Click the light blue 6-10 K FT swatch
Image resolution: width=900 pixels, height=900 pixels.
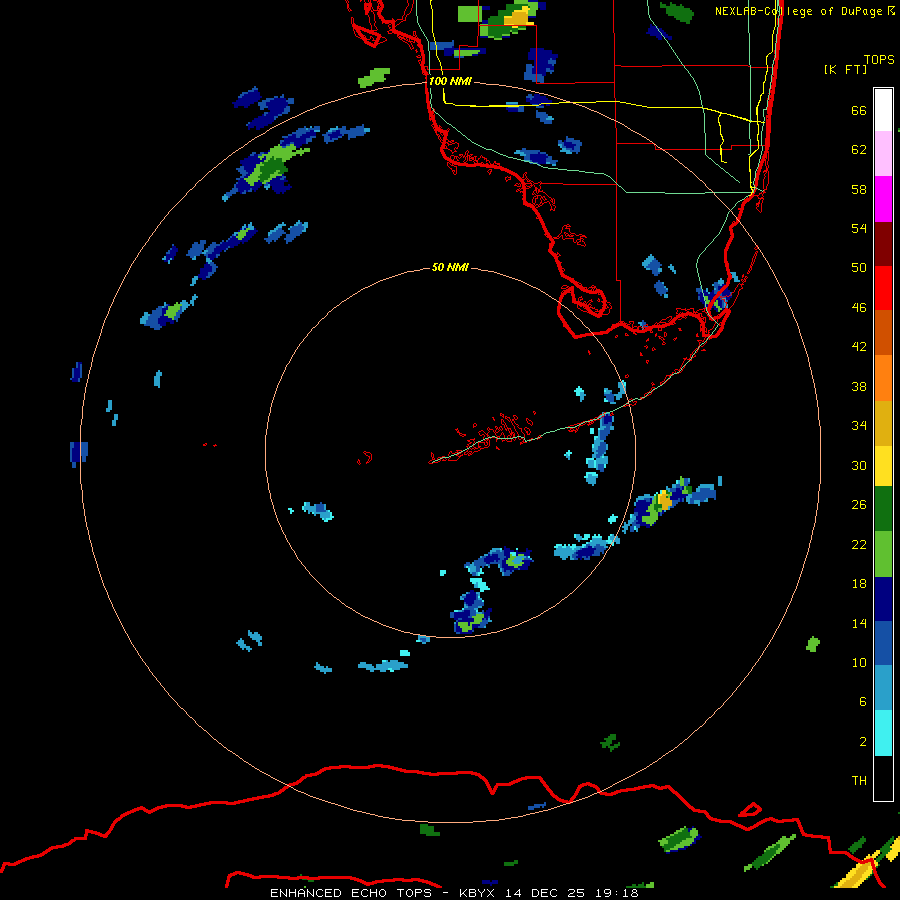[883, 688]
